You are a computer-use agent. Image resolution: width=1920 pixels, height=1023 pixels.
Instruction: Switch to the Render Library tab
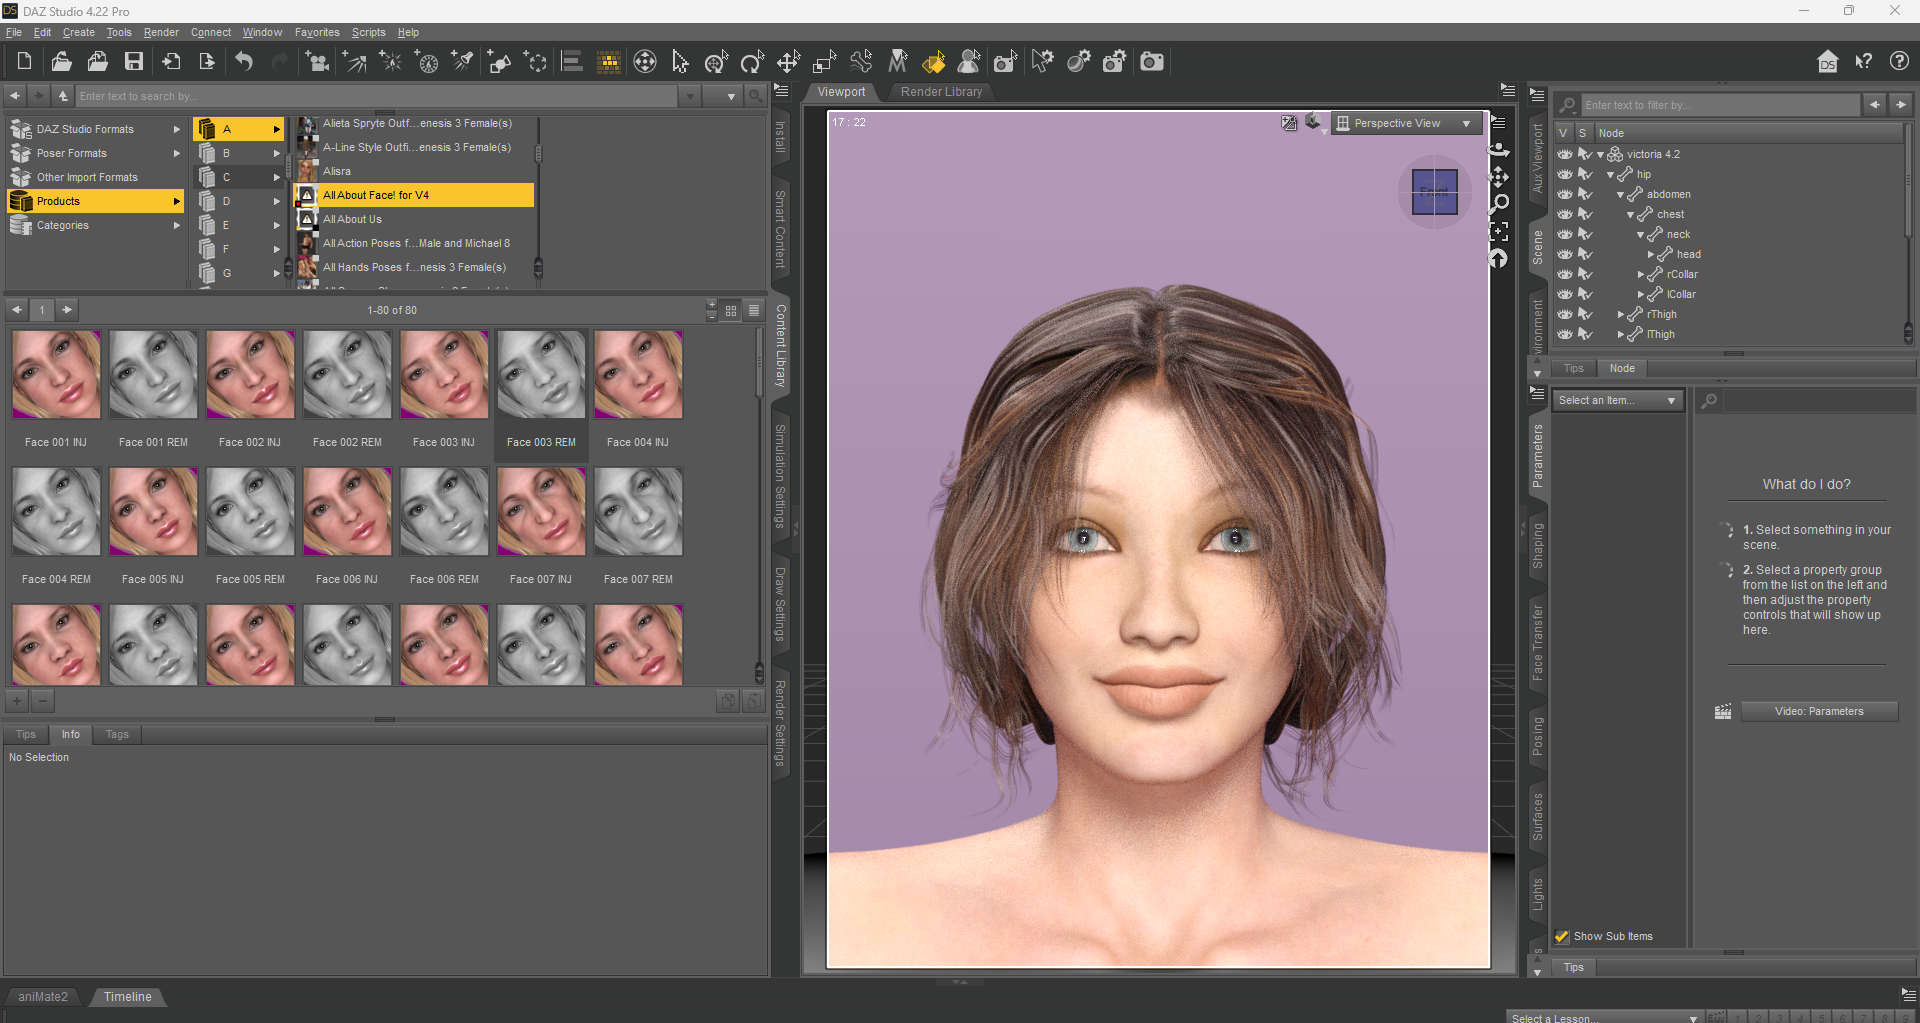(x=941, y=92)
